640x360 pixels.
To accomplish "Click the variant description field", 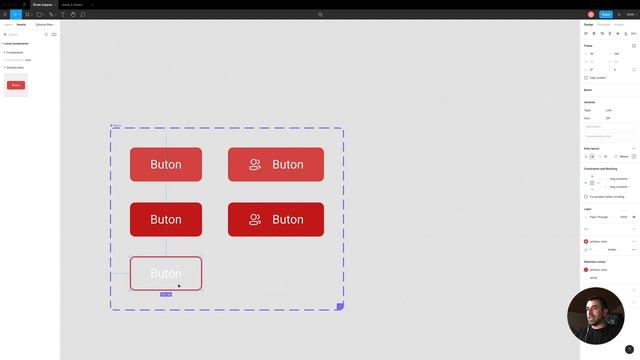I will 609,127.
